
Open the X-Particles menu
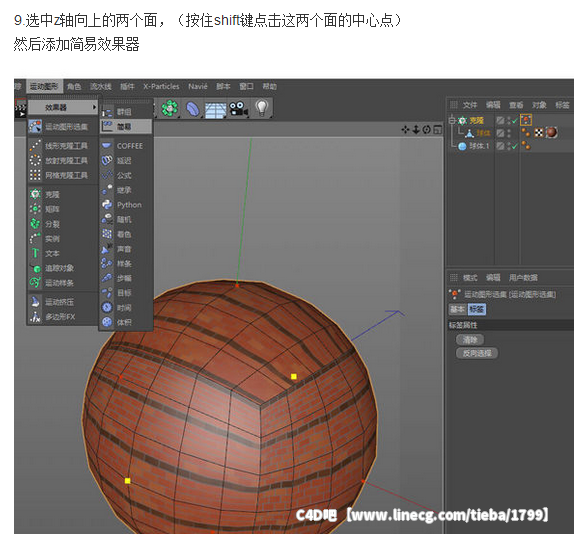(x=161, y=86)
